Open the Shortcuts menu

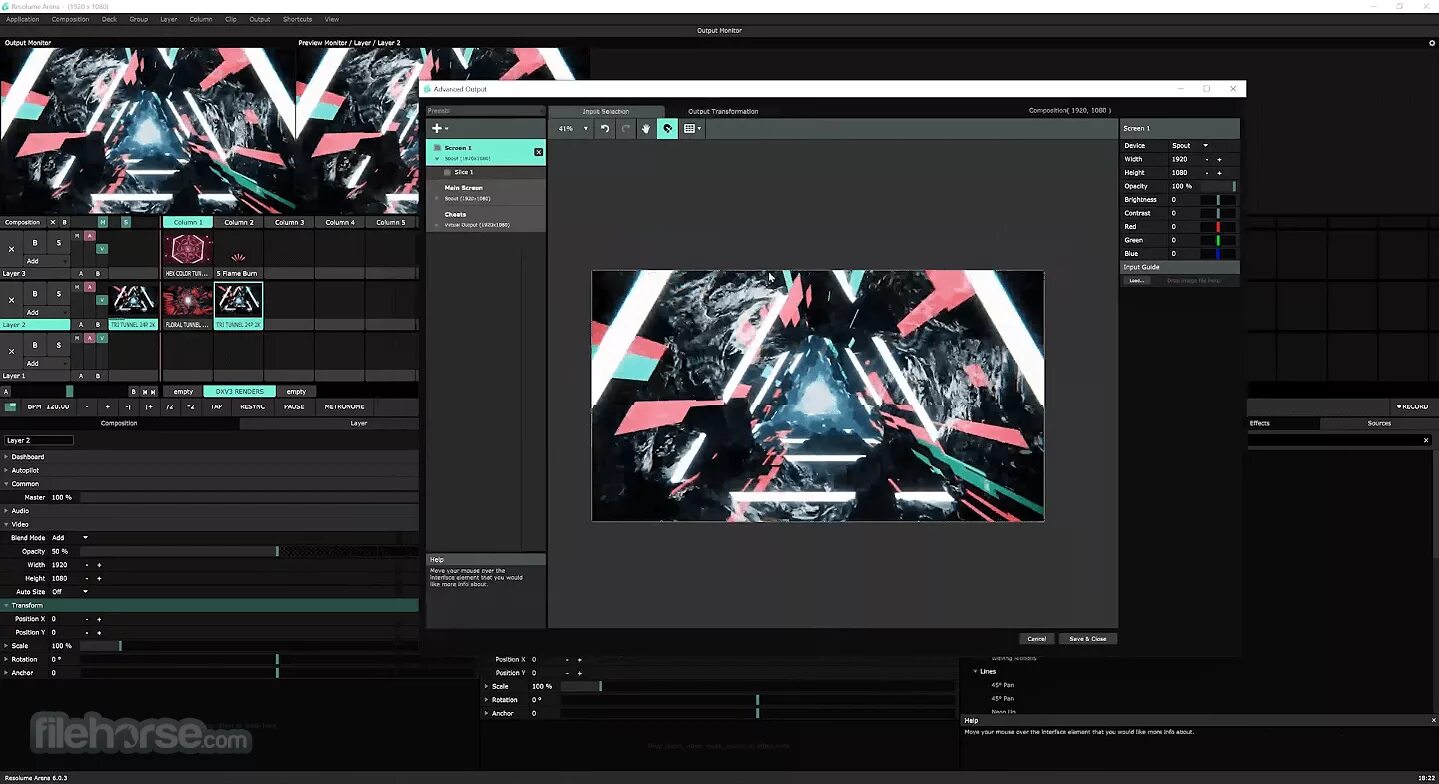click(297, 19)
